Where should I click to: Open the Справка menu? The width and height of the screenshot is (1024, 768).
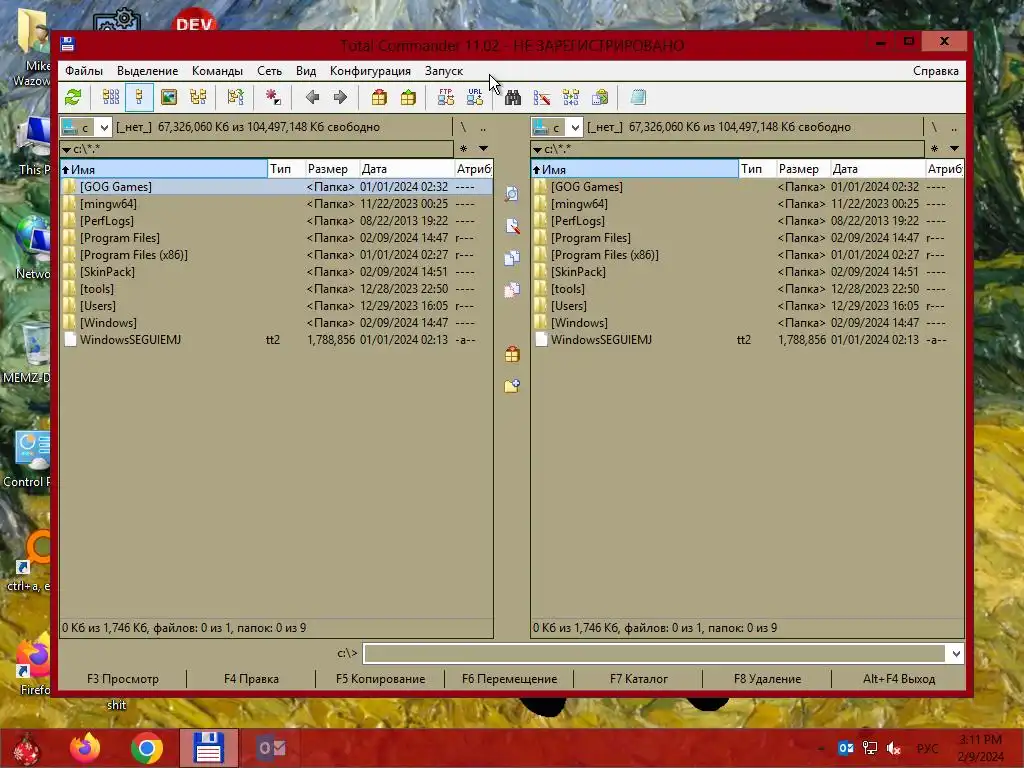tap(935, 71)
